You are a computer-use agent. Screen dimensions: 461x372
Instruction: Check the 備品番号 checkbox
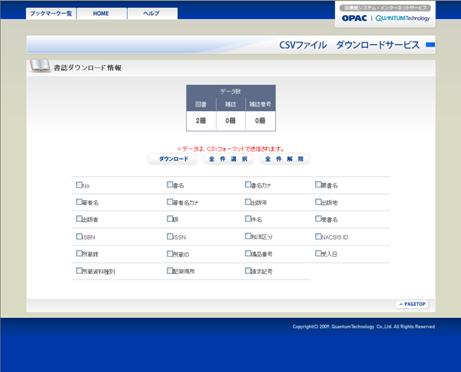[248, 253]
